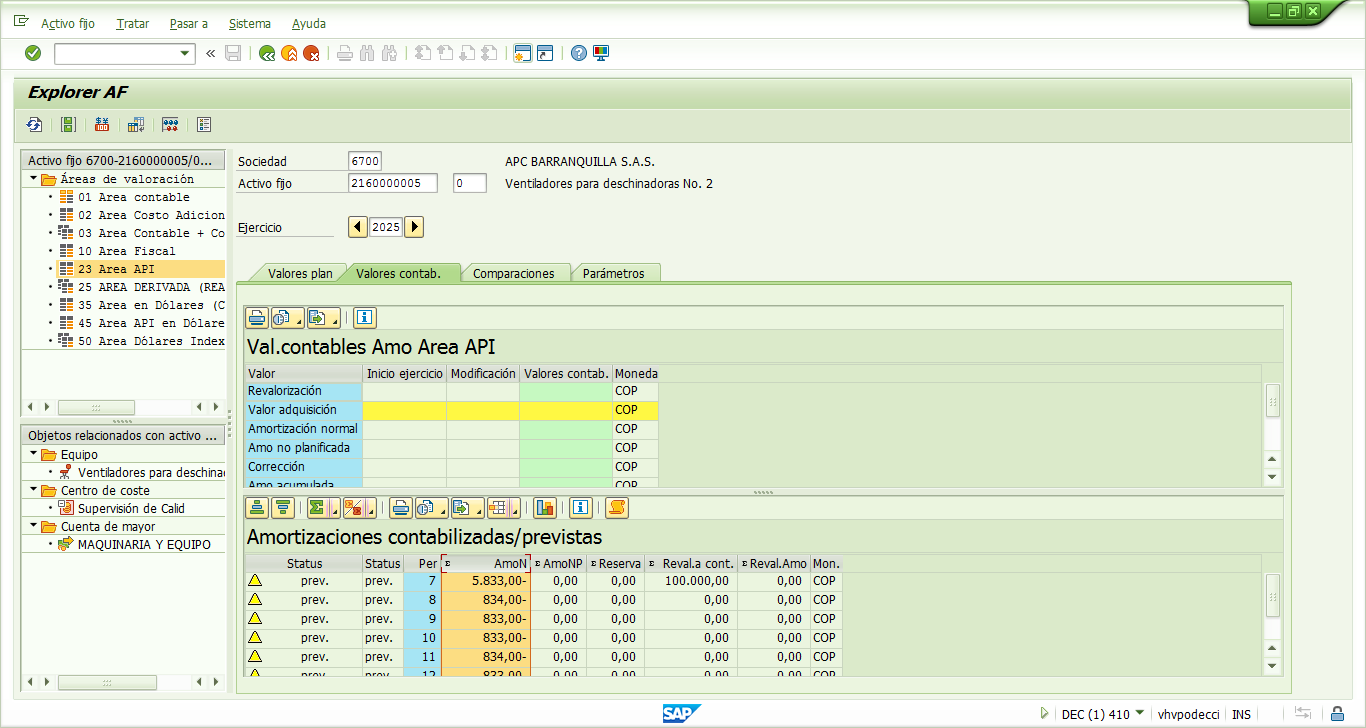This screenshot has width=1366, height=728.
Task: Select 10 Area Fiscal in tree
Action: (126, 251)
